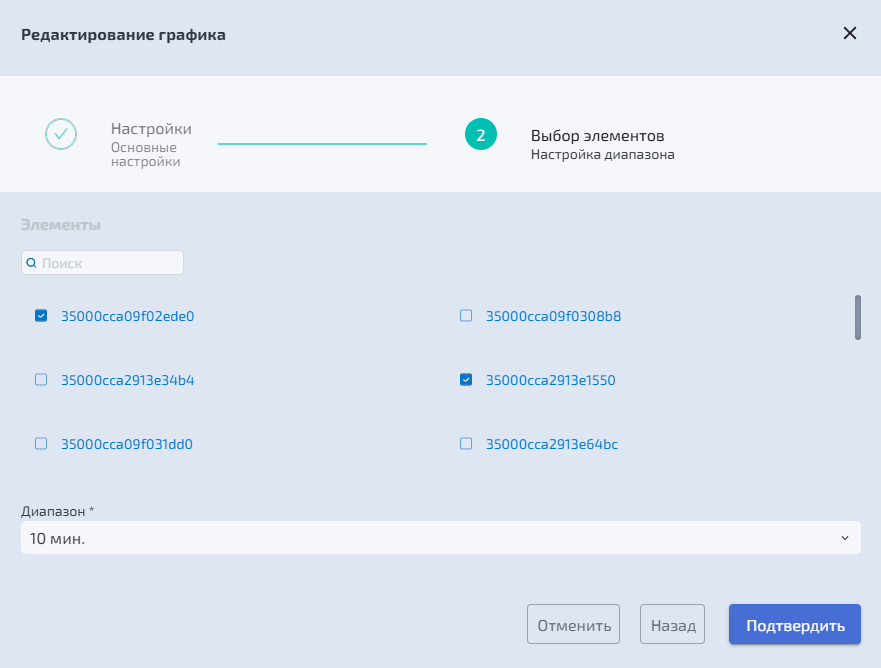Open link 35000cca2913e34b4
This screenshot has height=668, width=881.
click(x=128, y=380)
